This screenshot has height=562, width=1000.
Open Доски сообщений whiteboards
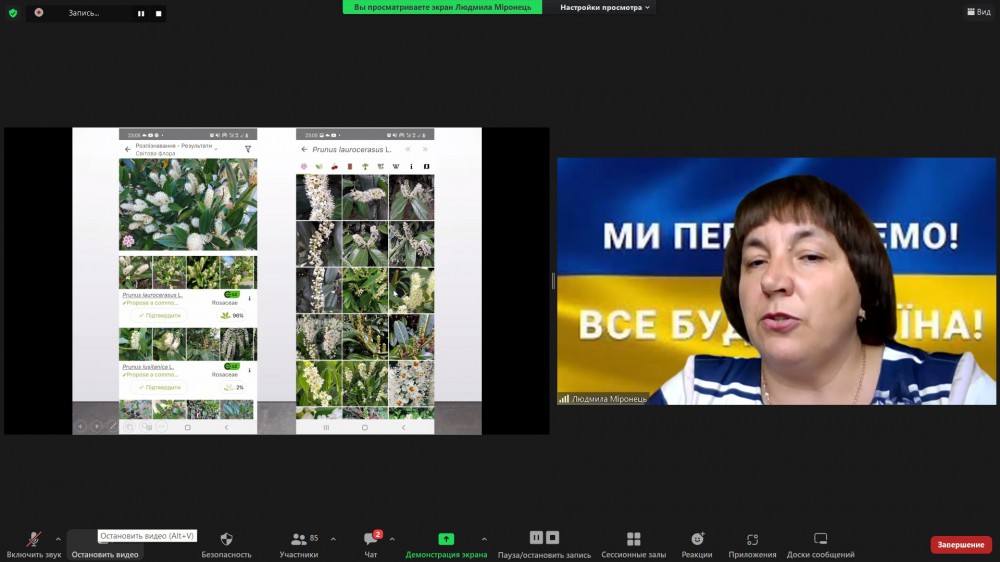click(x=820, y=540)
